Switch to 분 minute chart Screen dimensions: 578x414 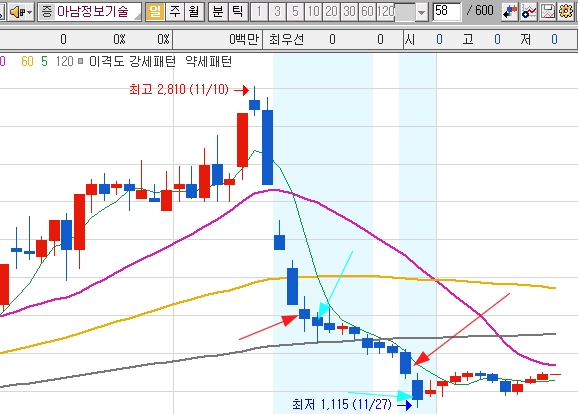(x=218, y=12)
